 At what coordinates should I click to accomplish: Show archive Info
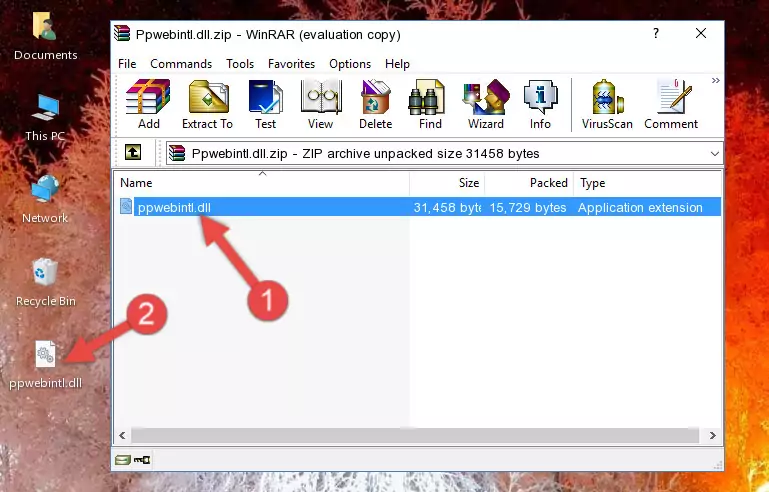(x=540, y=104)
